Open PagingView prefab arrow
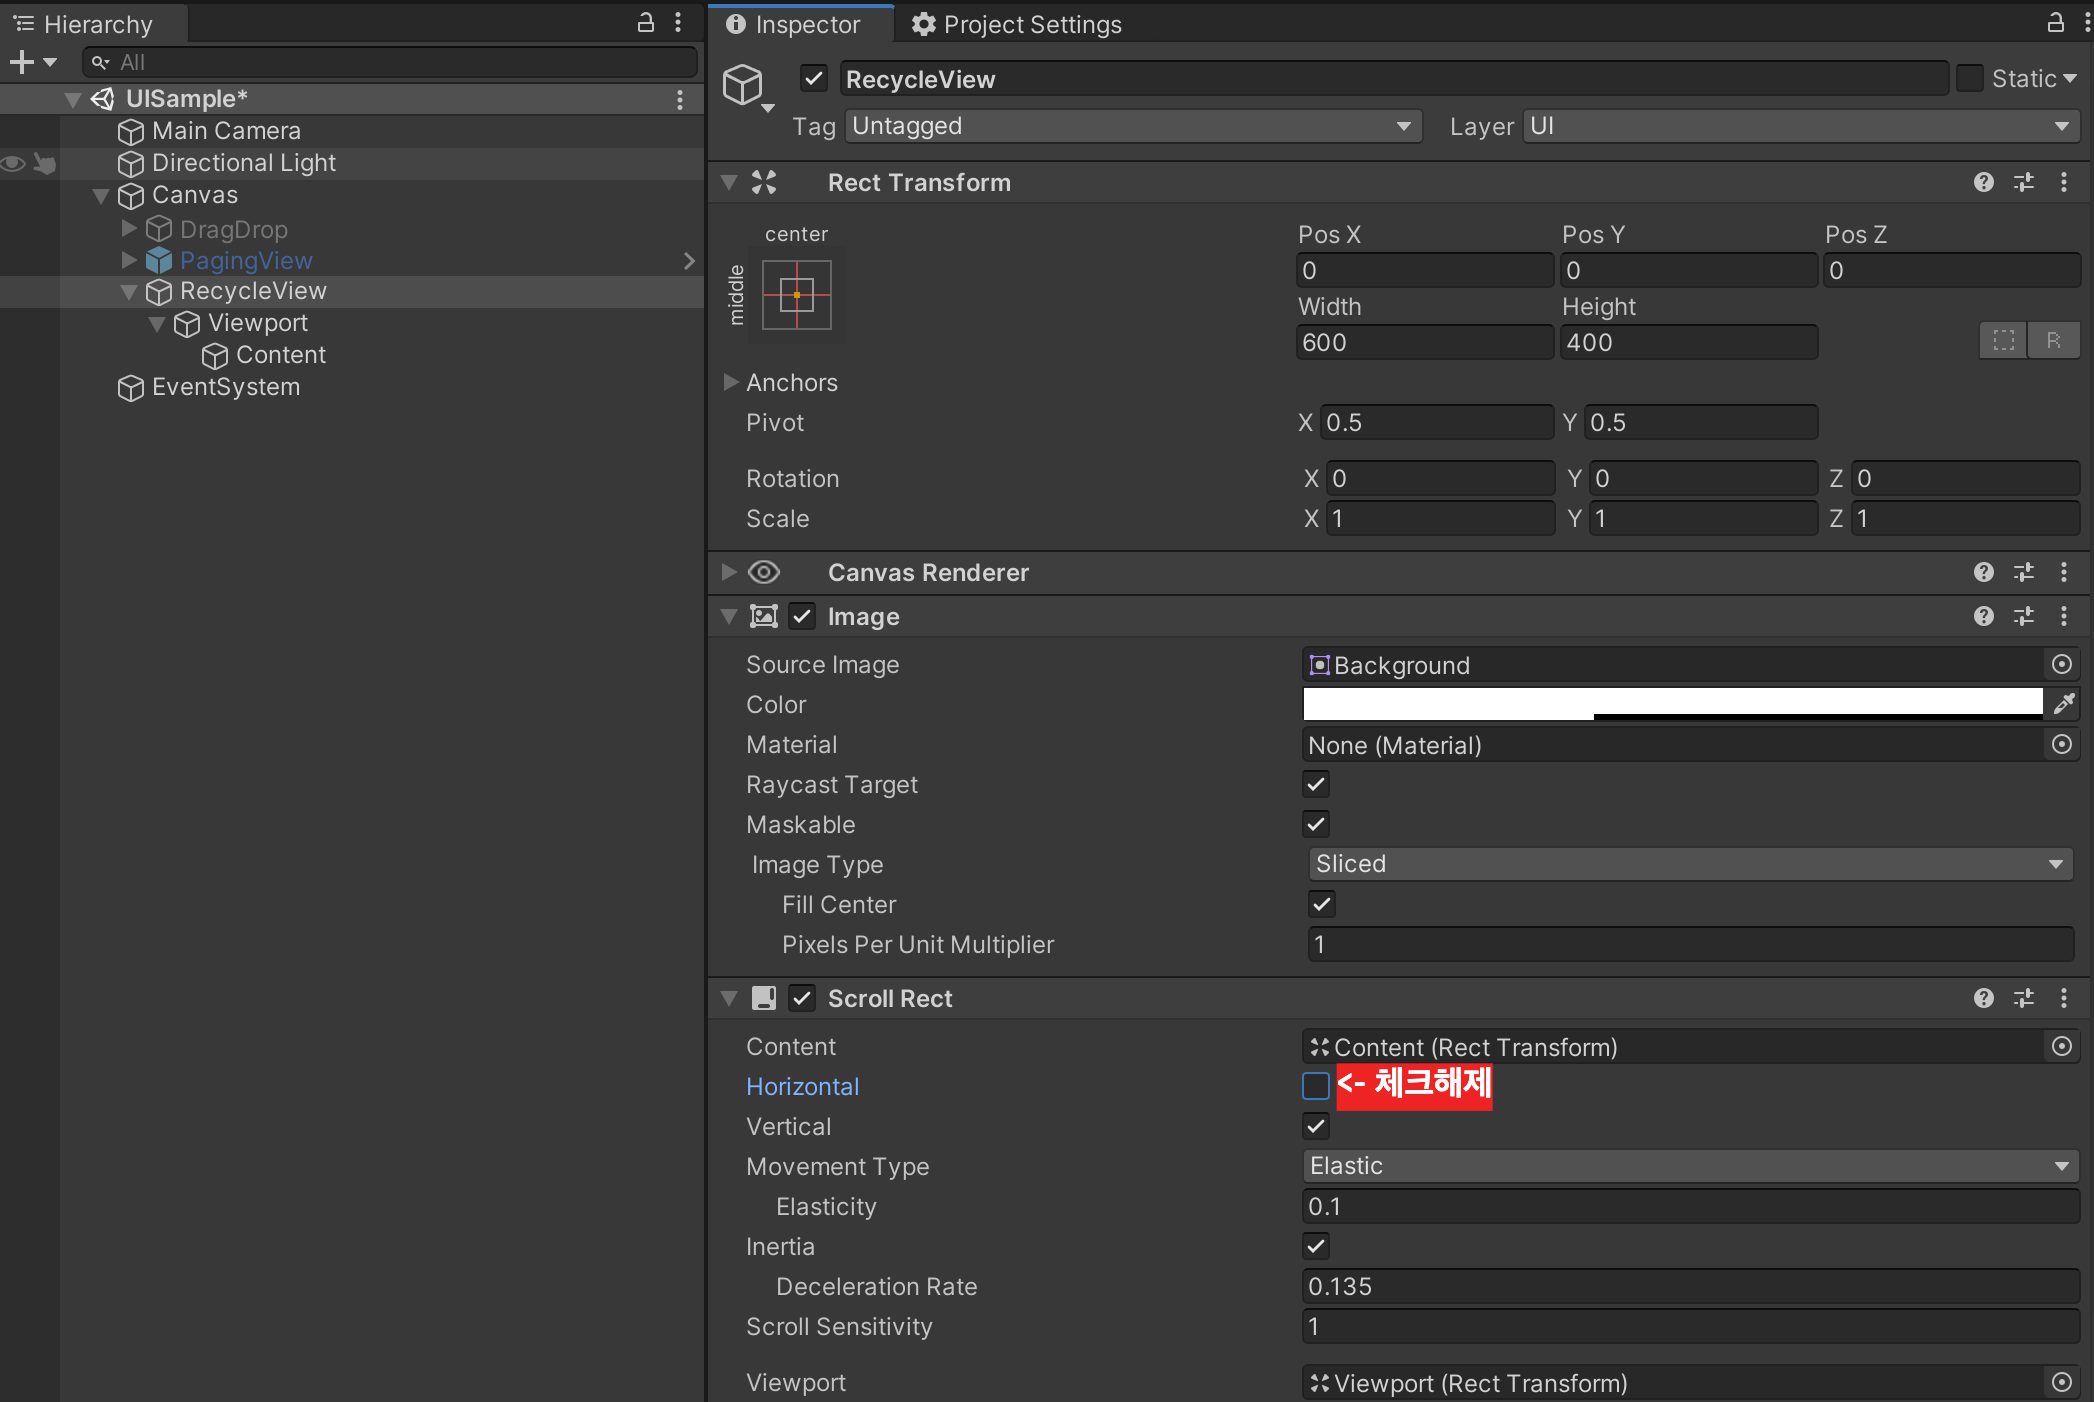Screen dimensions: 2094x1402 tap(689, 261)
